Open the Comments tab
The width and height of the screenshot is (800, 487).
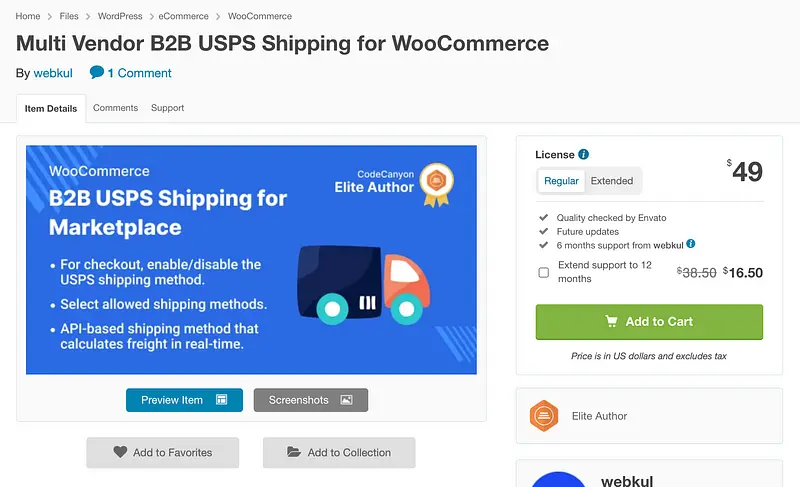coord(115,108)
